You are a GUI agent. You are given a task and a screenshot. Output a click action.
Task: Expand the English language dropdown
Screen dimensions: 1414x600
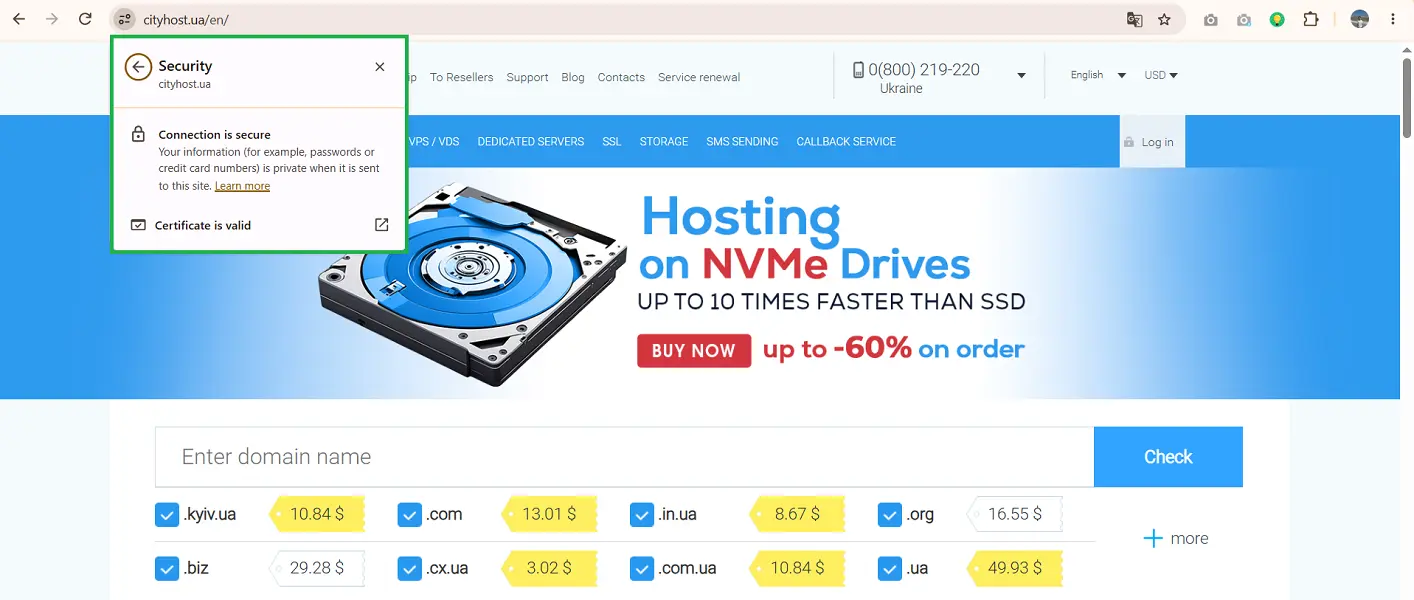click(x=1098, y=75)
